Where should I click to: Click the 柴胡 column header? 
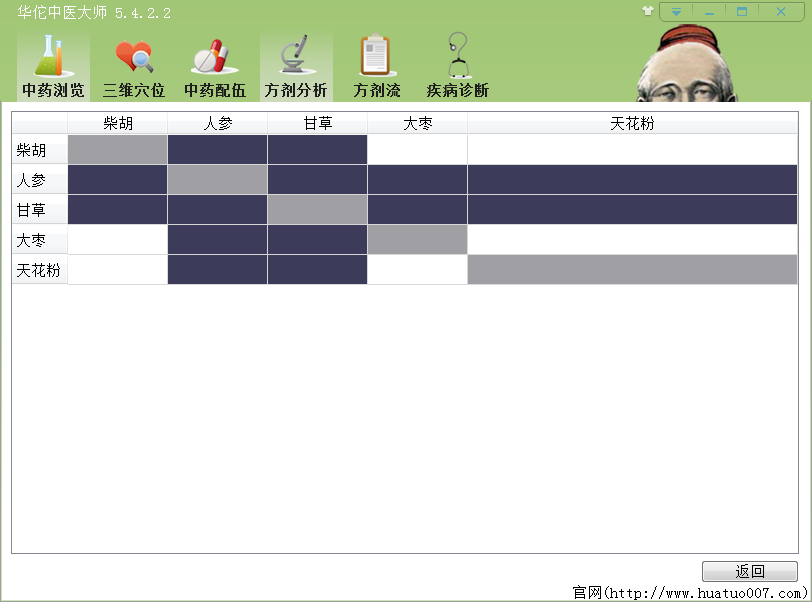pyautogui.click(x=118, y=124)
